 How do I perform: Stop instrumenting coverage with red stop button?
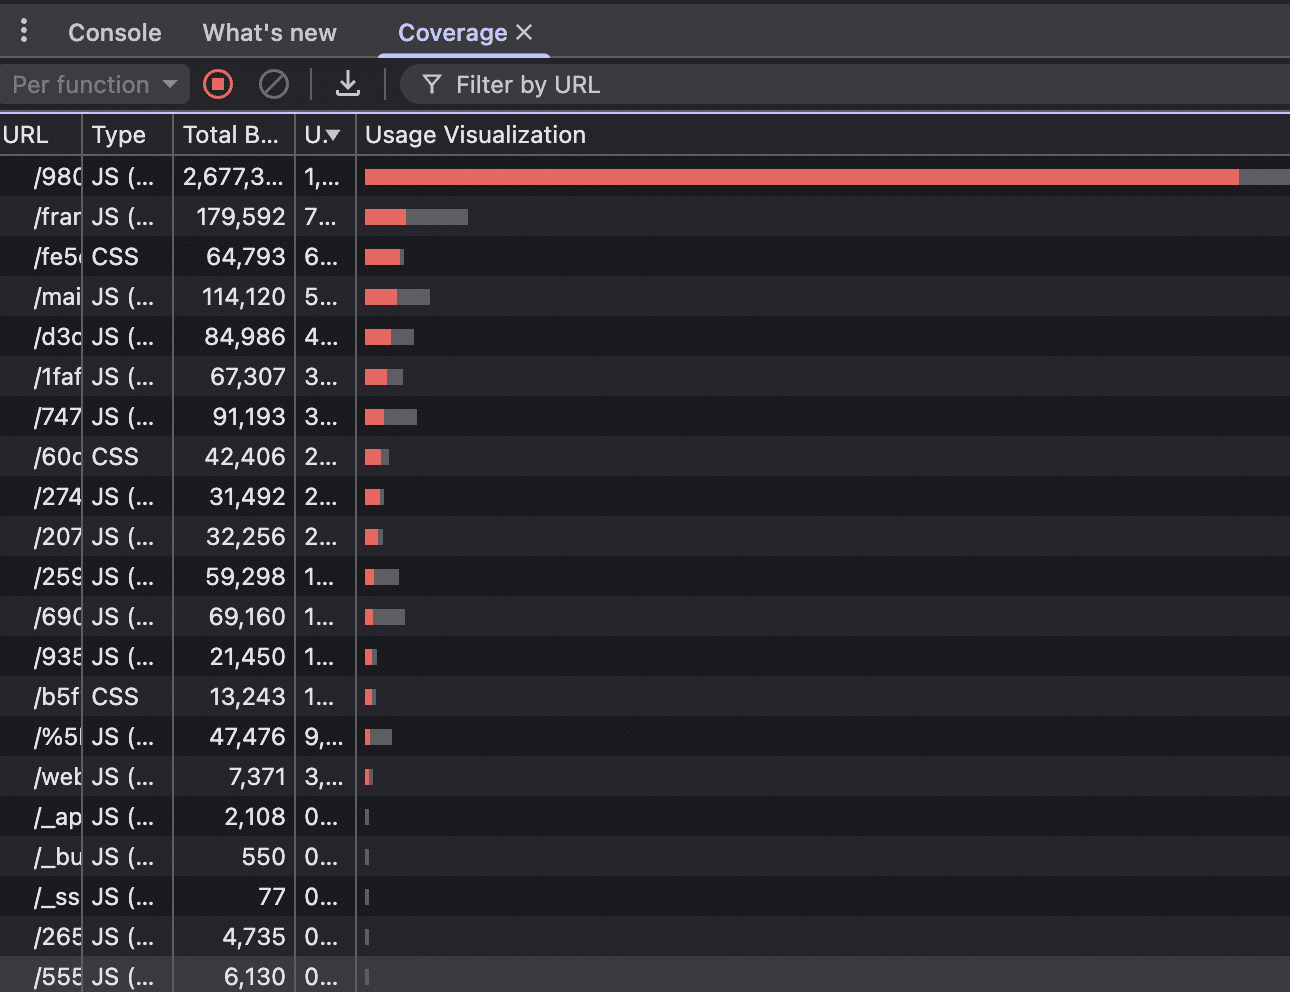click(x=217, y=84)
